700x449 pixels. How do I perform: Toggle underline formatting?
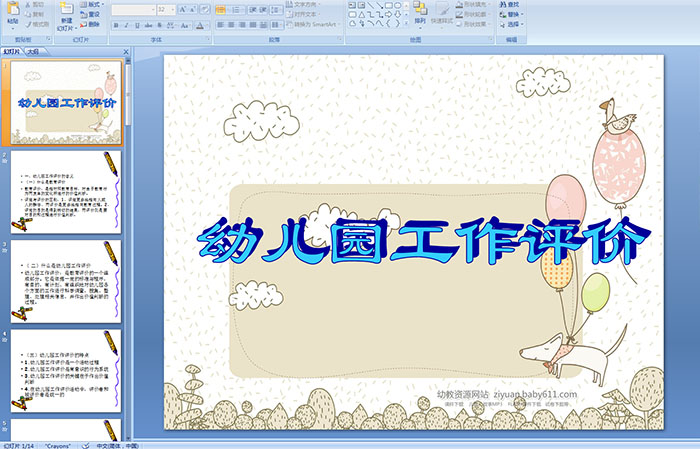tap(137, 25)
